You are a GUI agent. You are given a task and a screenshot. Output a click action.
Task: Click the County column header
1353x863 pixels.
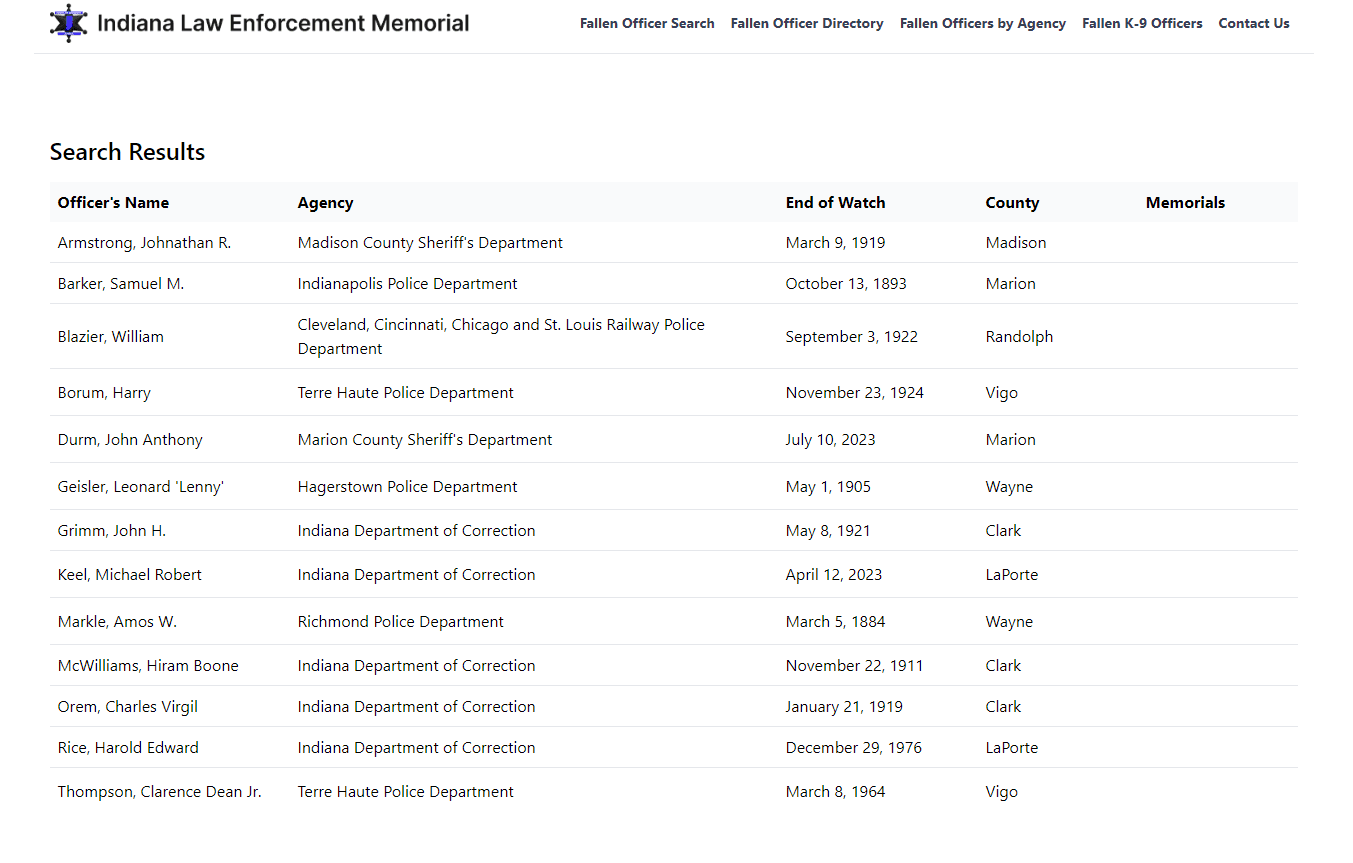tap(1012, 203)
